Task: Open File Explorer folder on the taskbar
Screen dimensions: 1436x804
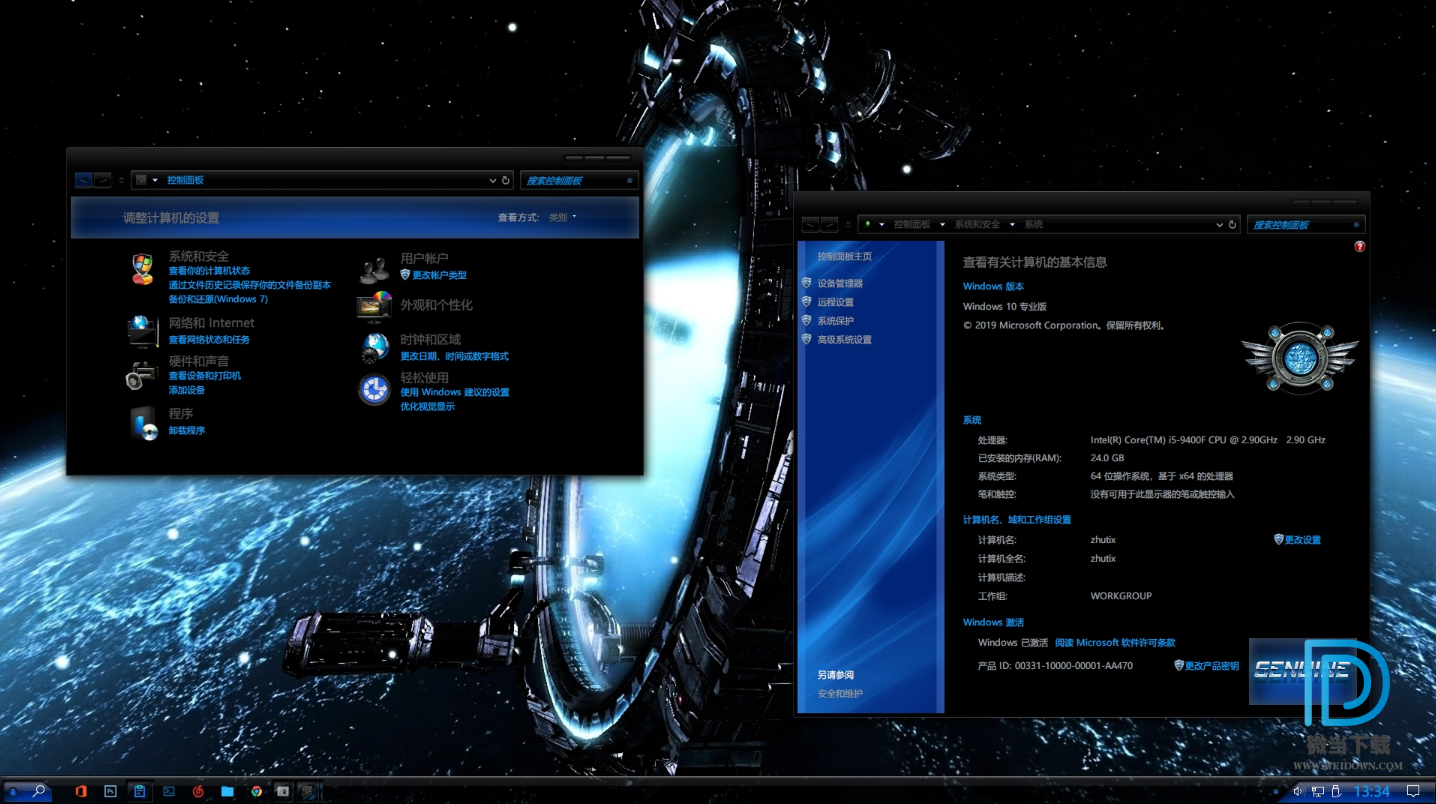Action: click(x=227, y=791)
